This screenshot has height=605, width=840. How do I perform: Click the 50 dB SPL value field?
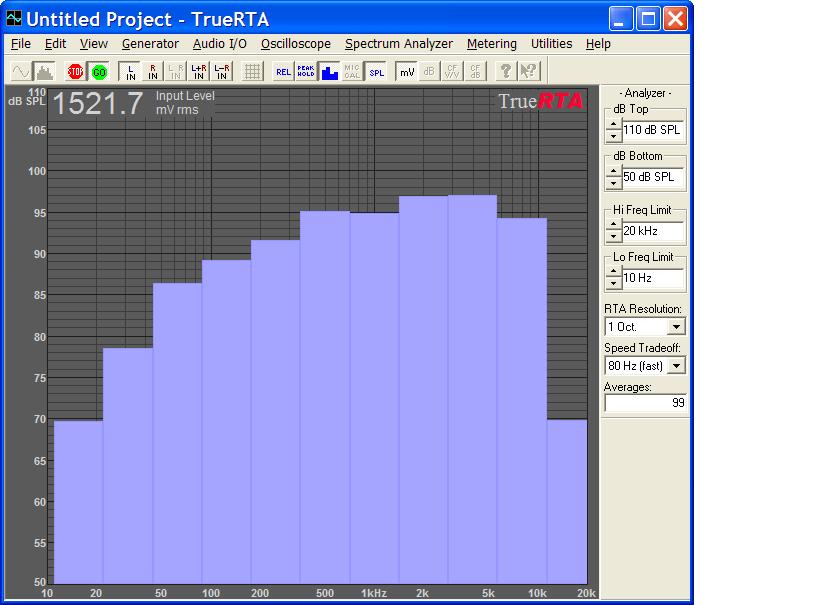(x=652, y=177)
